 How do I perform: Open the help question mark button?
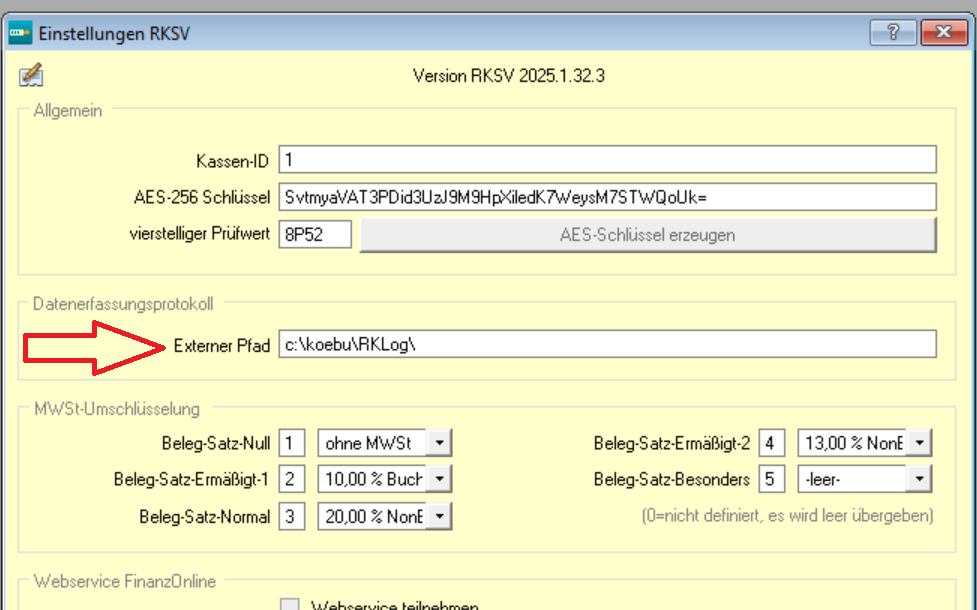click(893, 32)
